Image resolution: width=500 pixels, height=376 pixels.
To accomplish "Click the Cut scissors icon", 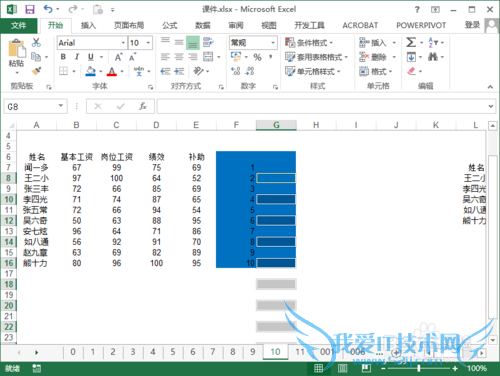I will click(x=36, y=42).
